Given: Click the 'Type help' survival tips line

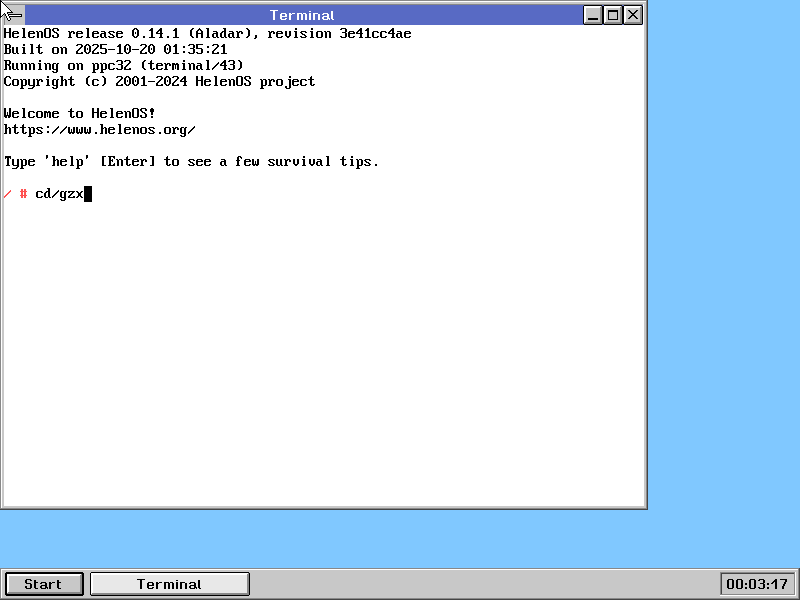Looking at the screenshot, I should 191,162.
